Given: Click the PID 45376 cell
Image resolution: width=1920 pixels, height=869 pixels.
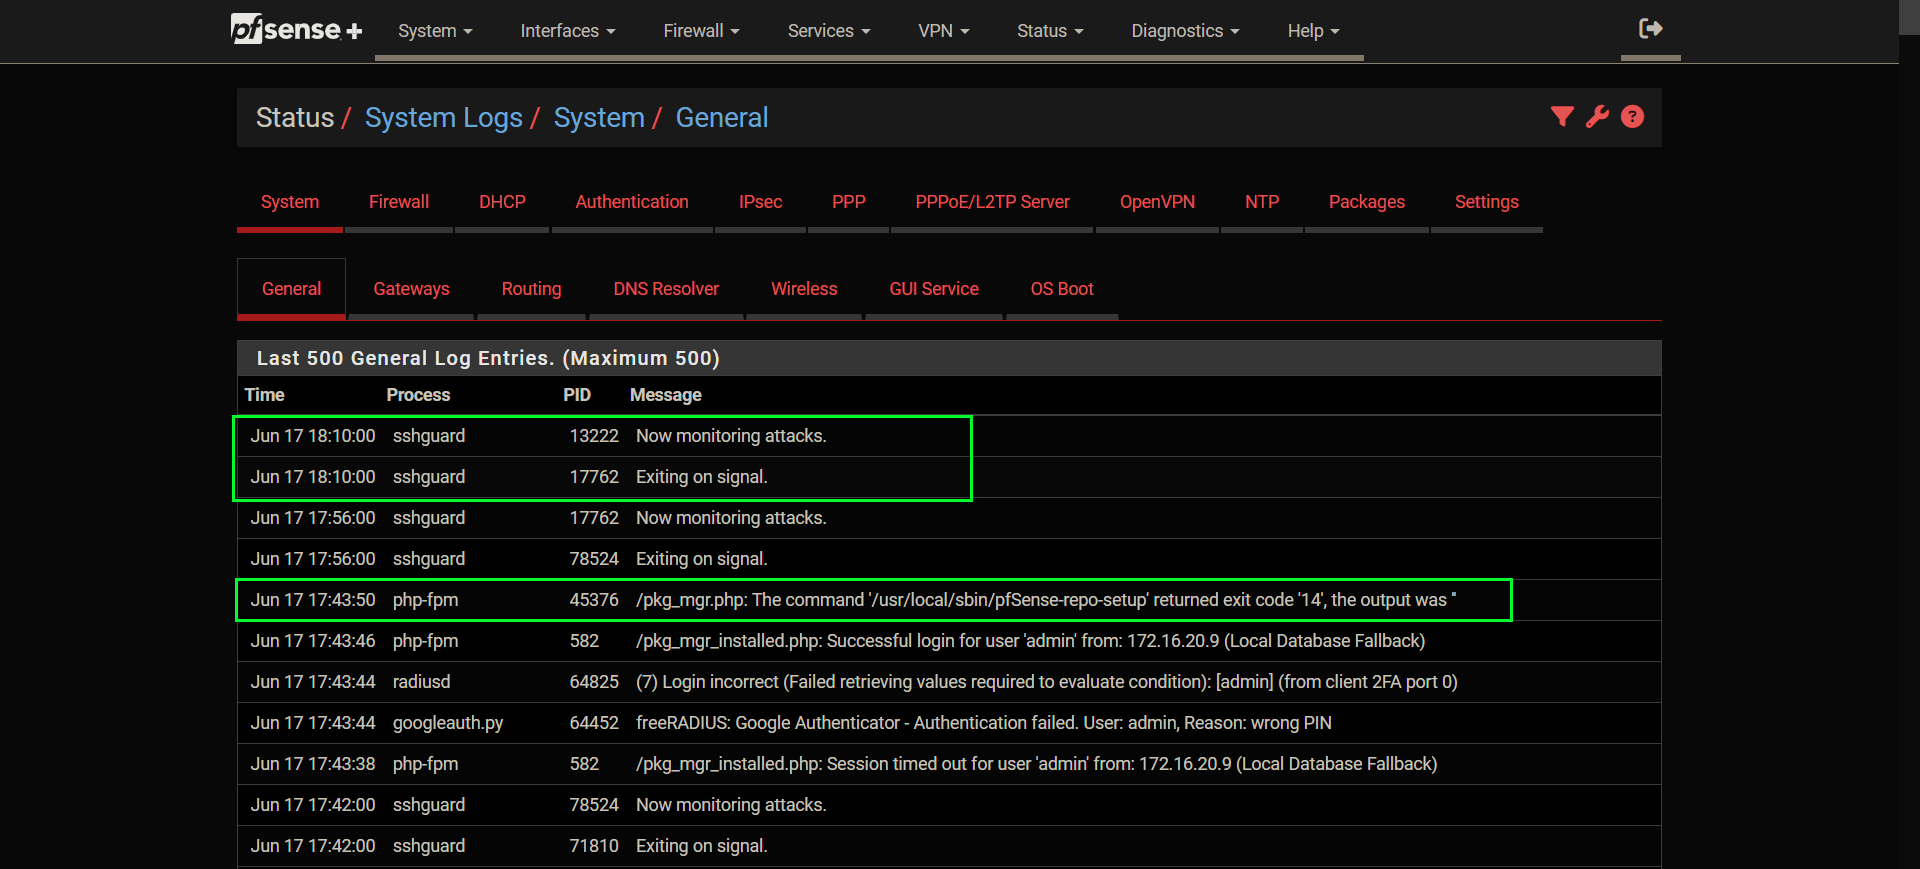Looking at the screenshot, I should coord(594,600).
